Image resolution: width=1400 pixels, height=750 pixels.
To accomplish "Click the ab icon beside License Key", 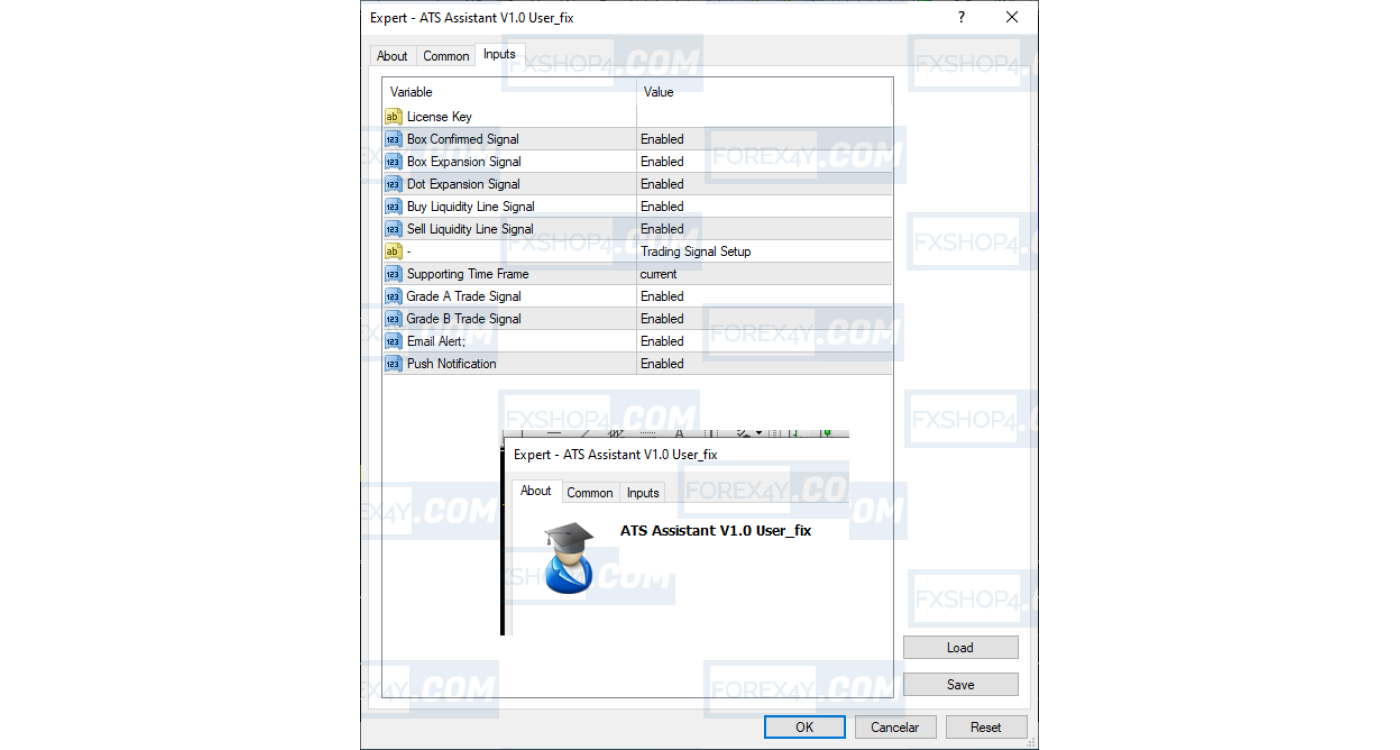I will (392, 116).
